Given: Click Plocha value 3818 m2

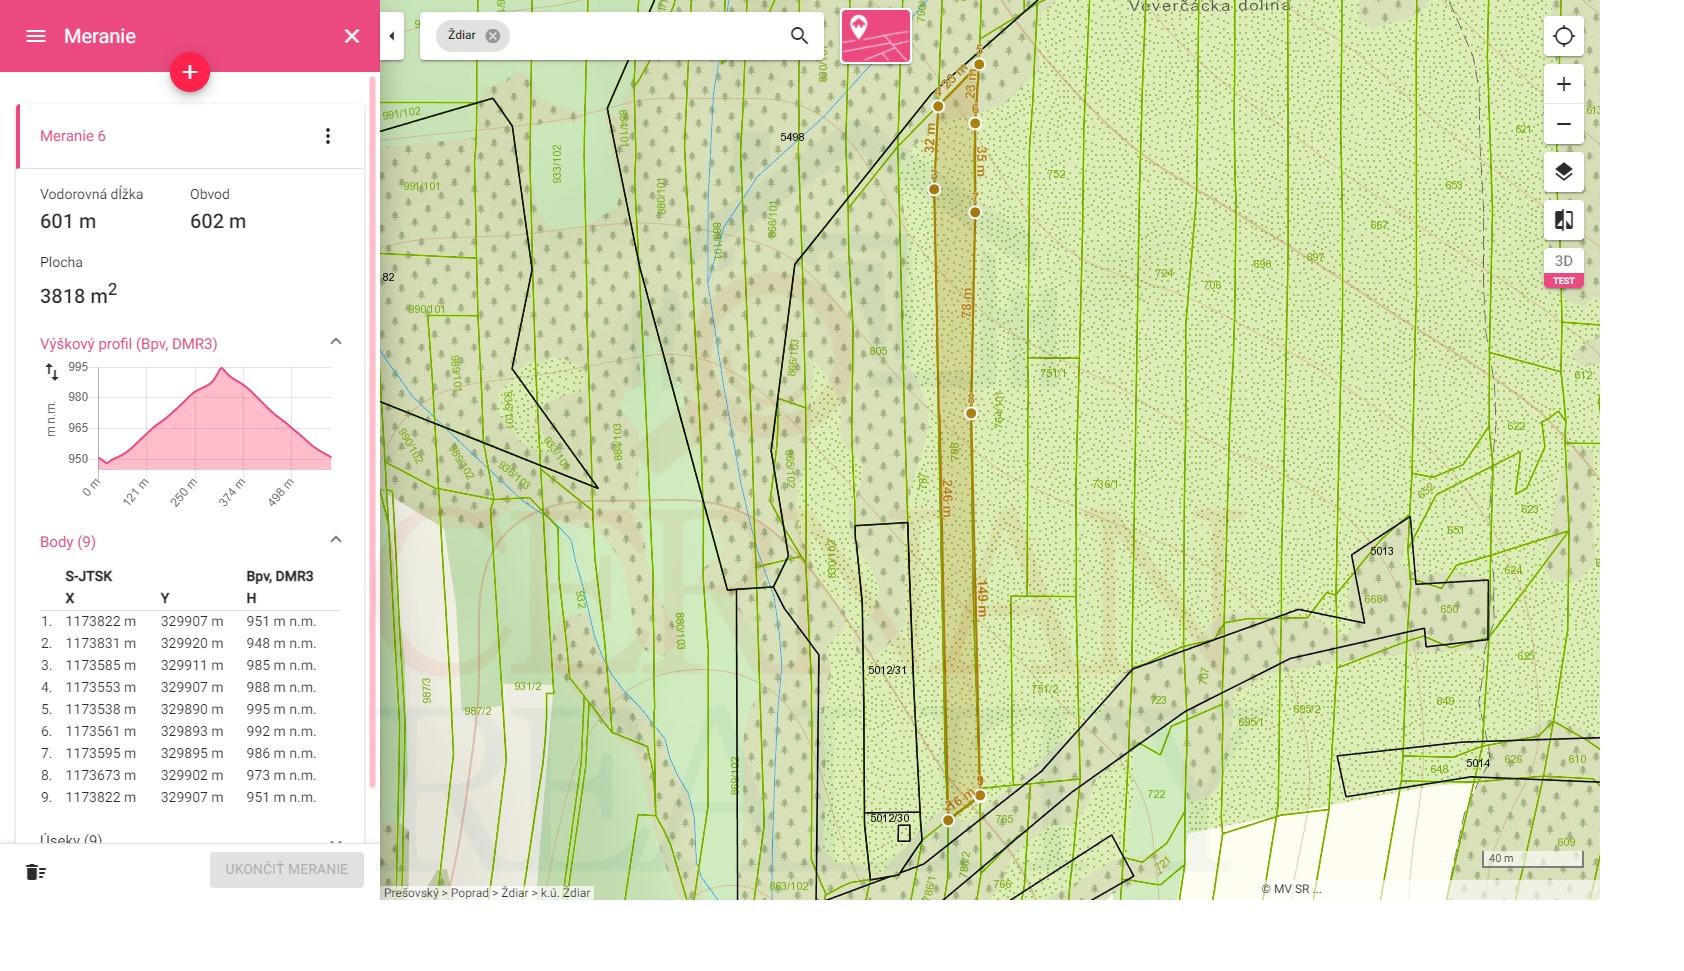Looking at the screenshot, I should 78,295.
